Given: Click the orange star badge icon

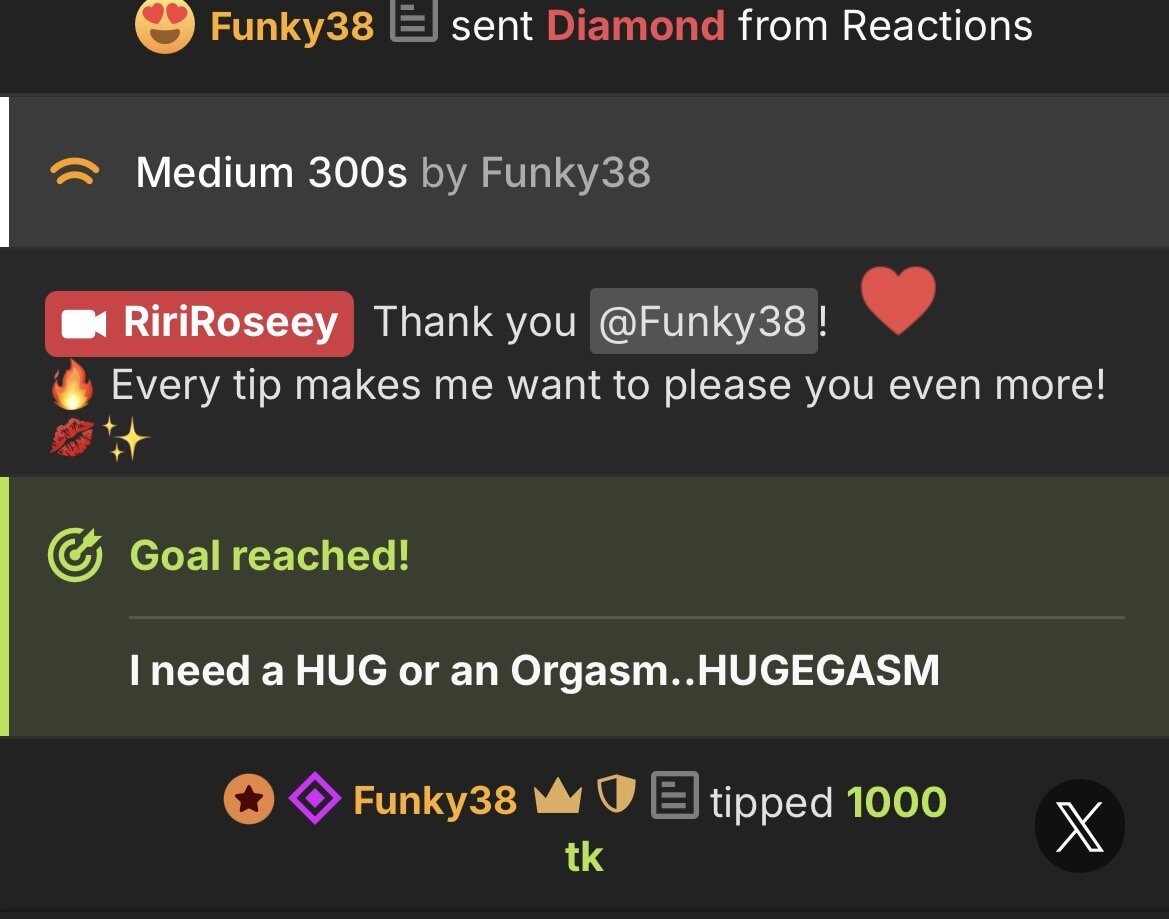Looking at the screenshot, I should (249, 799).
